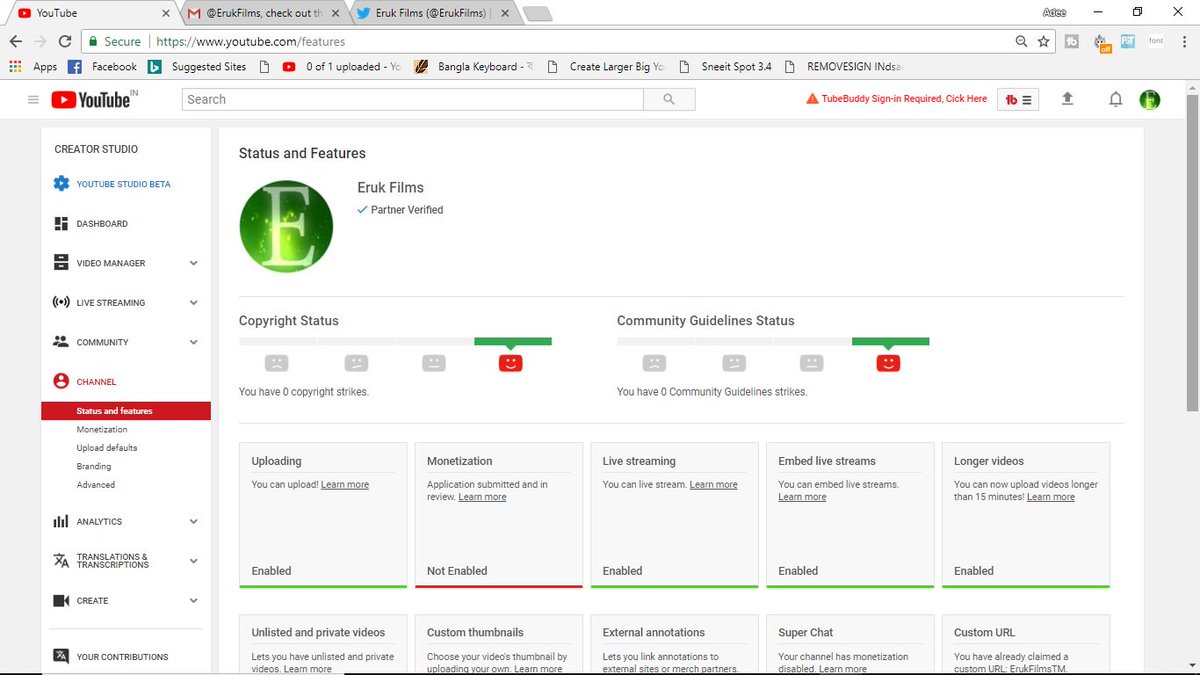Click the browser back arrow
This screenshot has height=675, width=1200.
pyautogui.click(x=15, y=41)
